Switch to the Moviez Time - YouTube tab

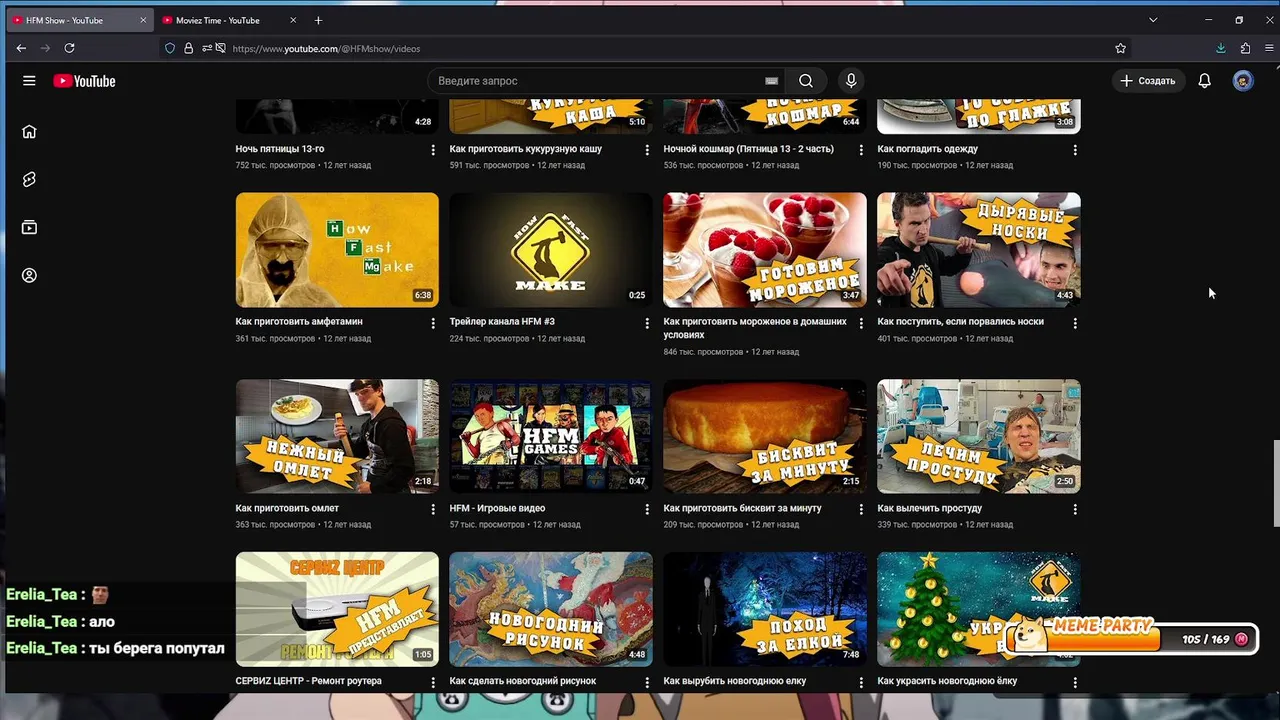(x=231, y=20)
